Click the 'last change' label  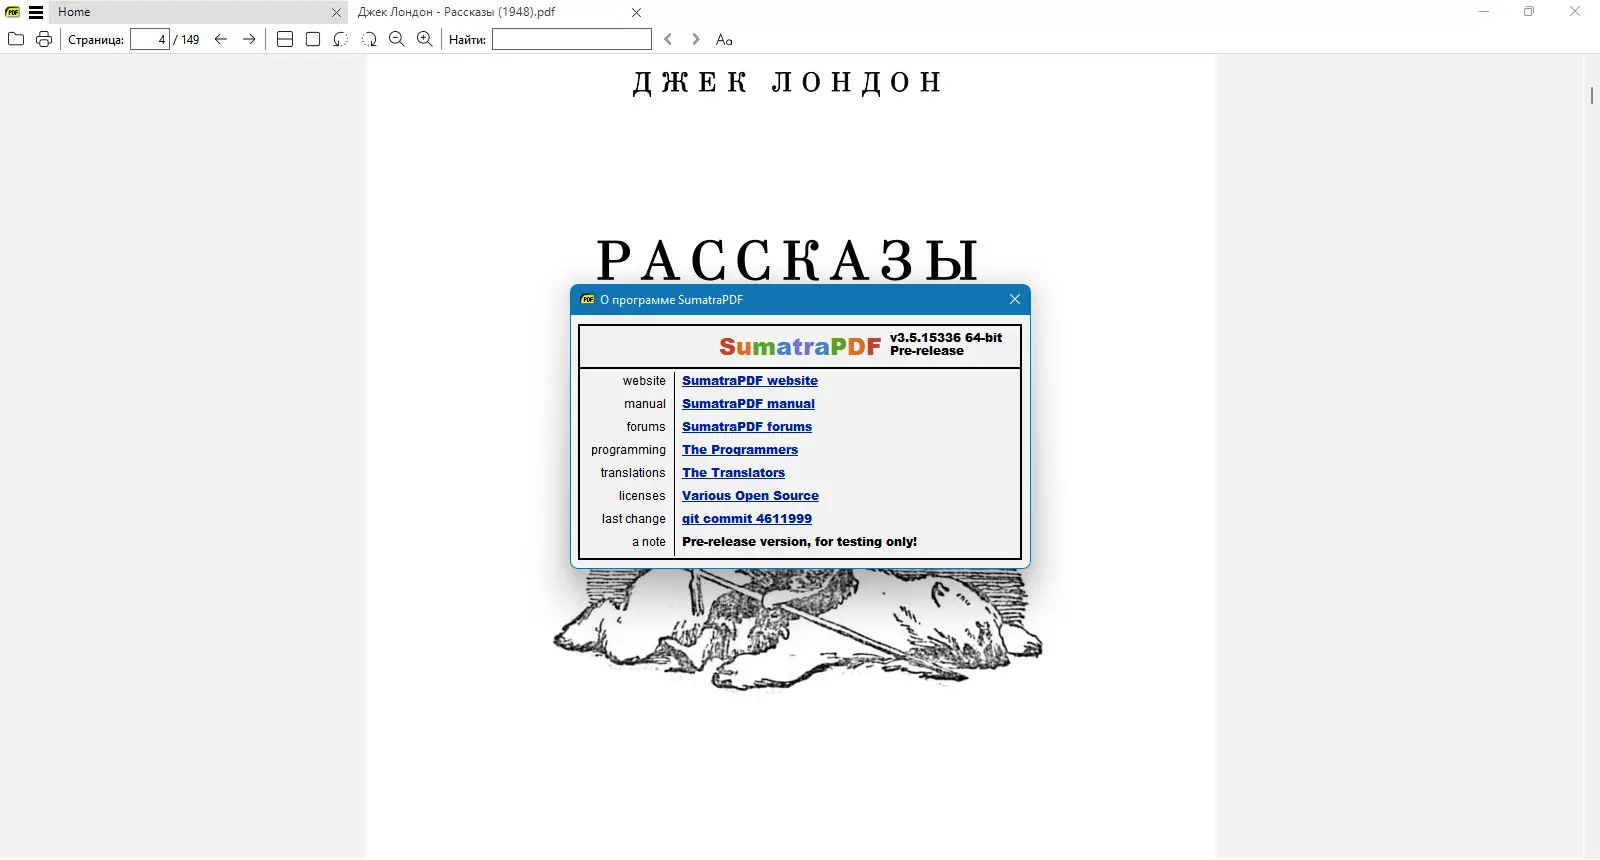633,519
